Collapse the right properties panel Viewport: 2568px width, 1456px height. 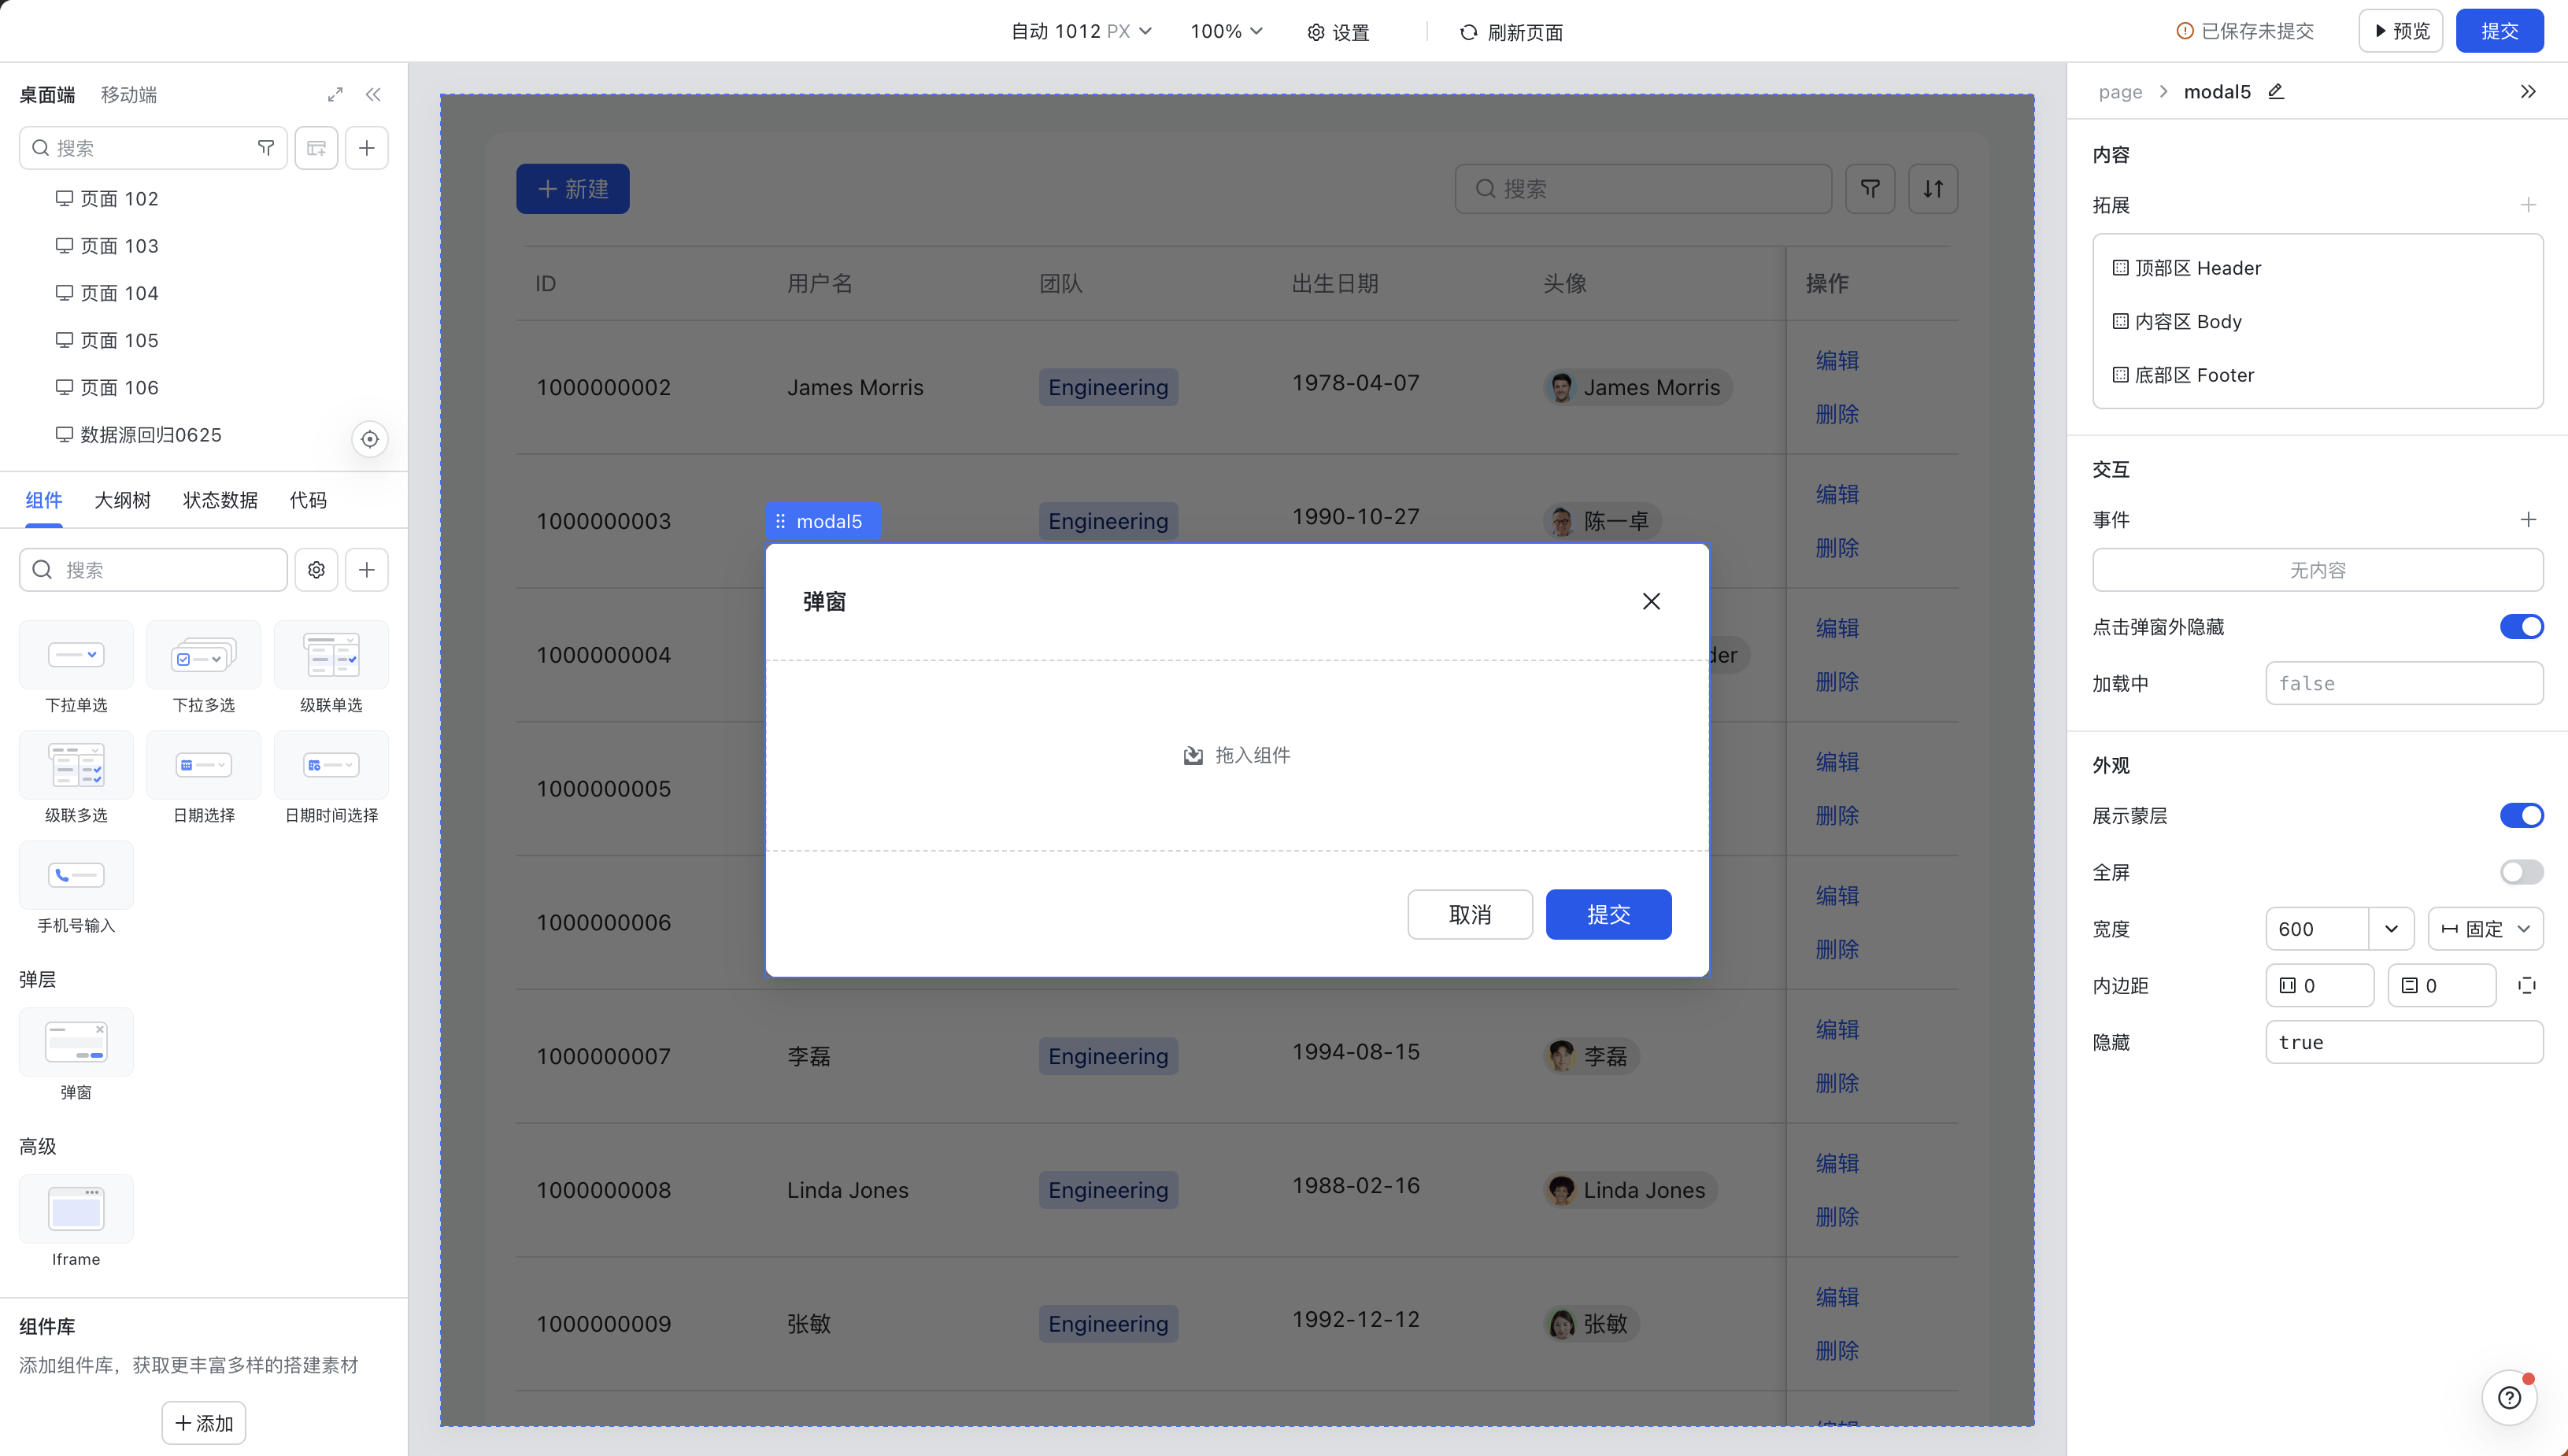2528,92
